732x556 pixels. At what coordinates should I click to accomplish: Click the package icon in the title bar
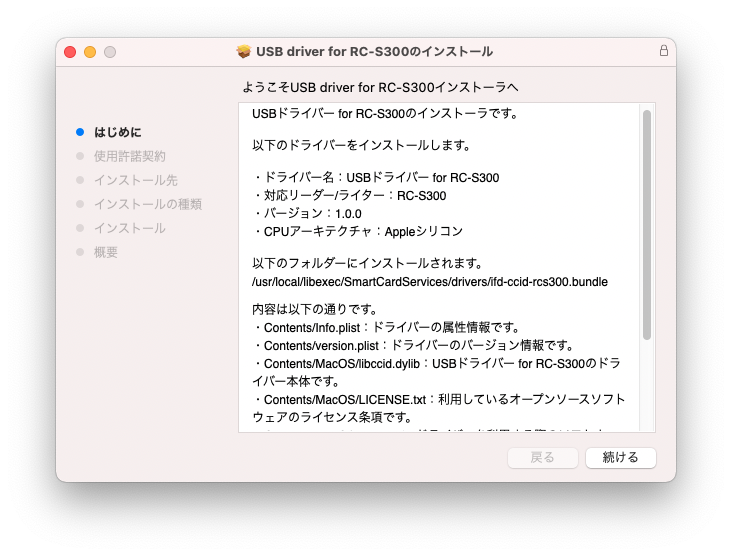point(243,51)
